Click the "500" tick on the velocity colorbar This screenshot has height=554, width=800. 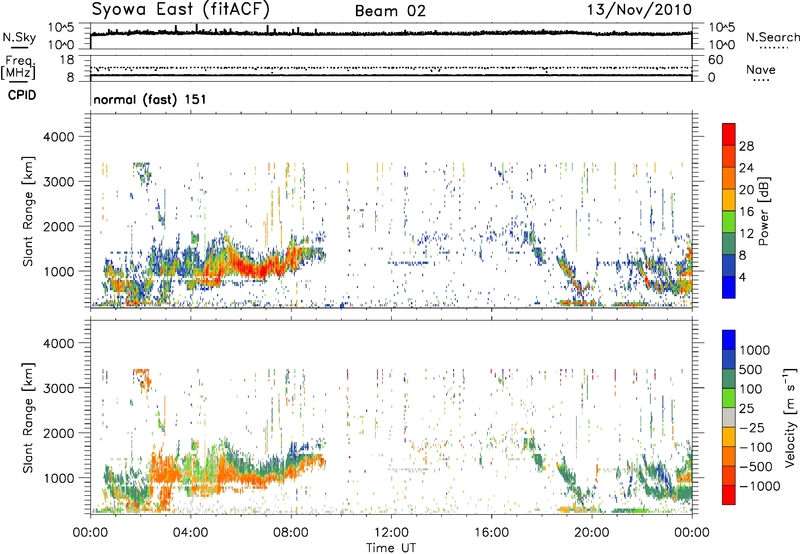(x=751, y=369)
